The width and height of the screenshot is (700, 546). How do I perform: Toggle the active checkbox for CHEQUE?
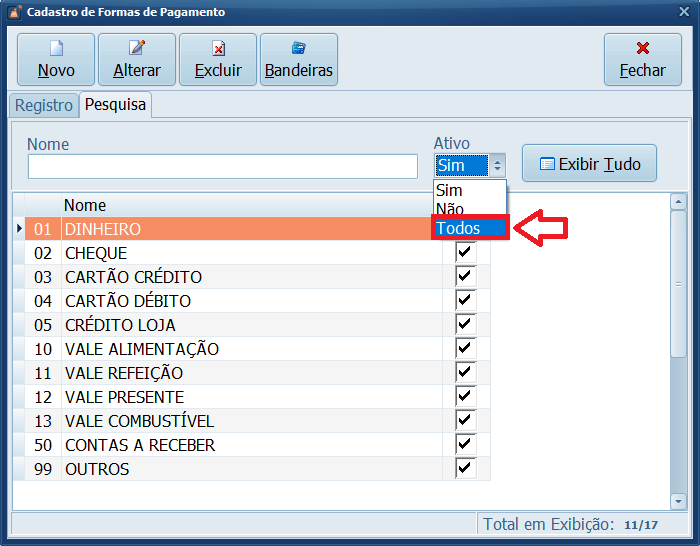click(465, 253)
